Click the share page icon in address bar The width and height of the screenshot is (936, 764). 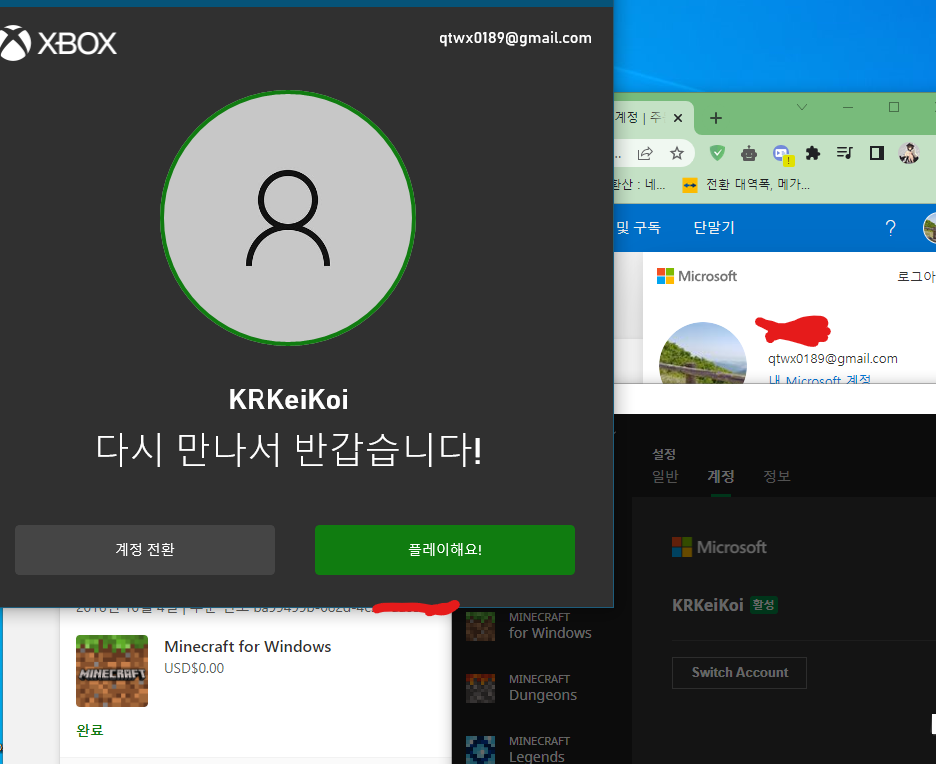coord(645,154)
